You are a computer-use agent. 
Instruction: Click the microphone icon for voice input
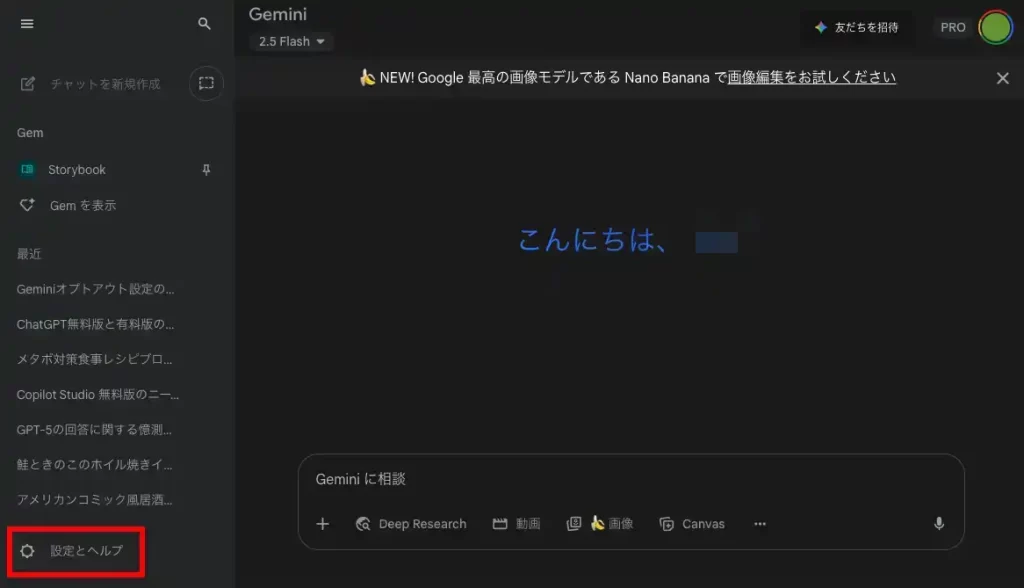939,524
